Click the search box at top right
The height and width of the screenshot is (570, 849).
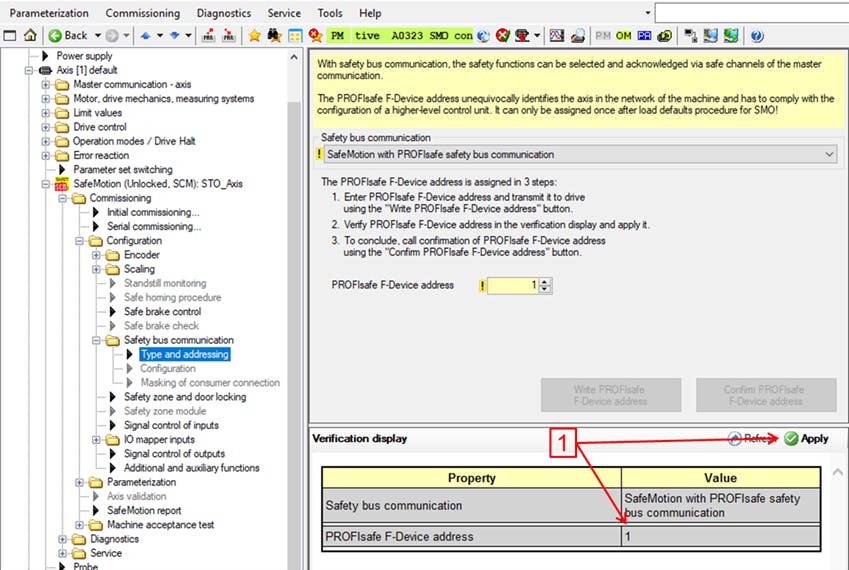tap(752, 13)
